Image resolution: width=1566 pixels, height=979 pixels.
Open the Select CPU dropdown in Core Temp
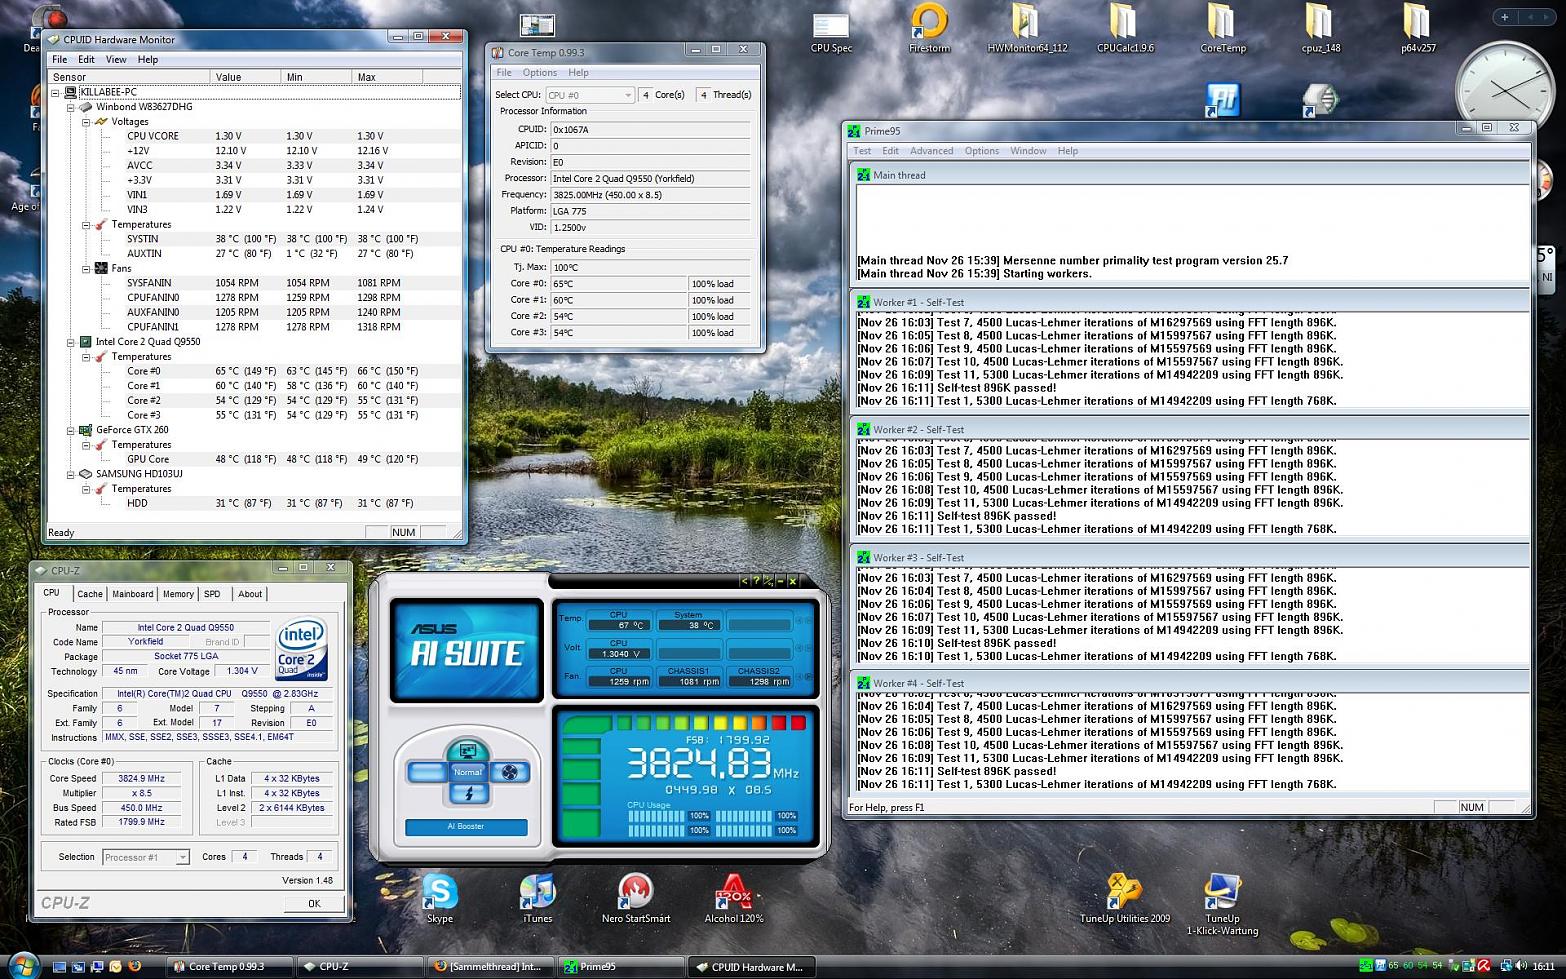(590, 95)
